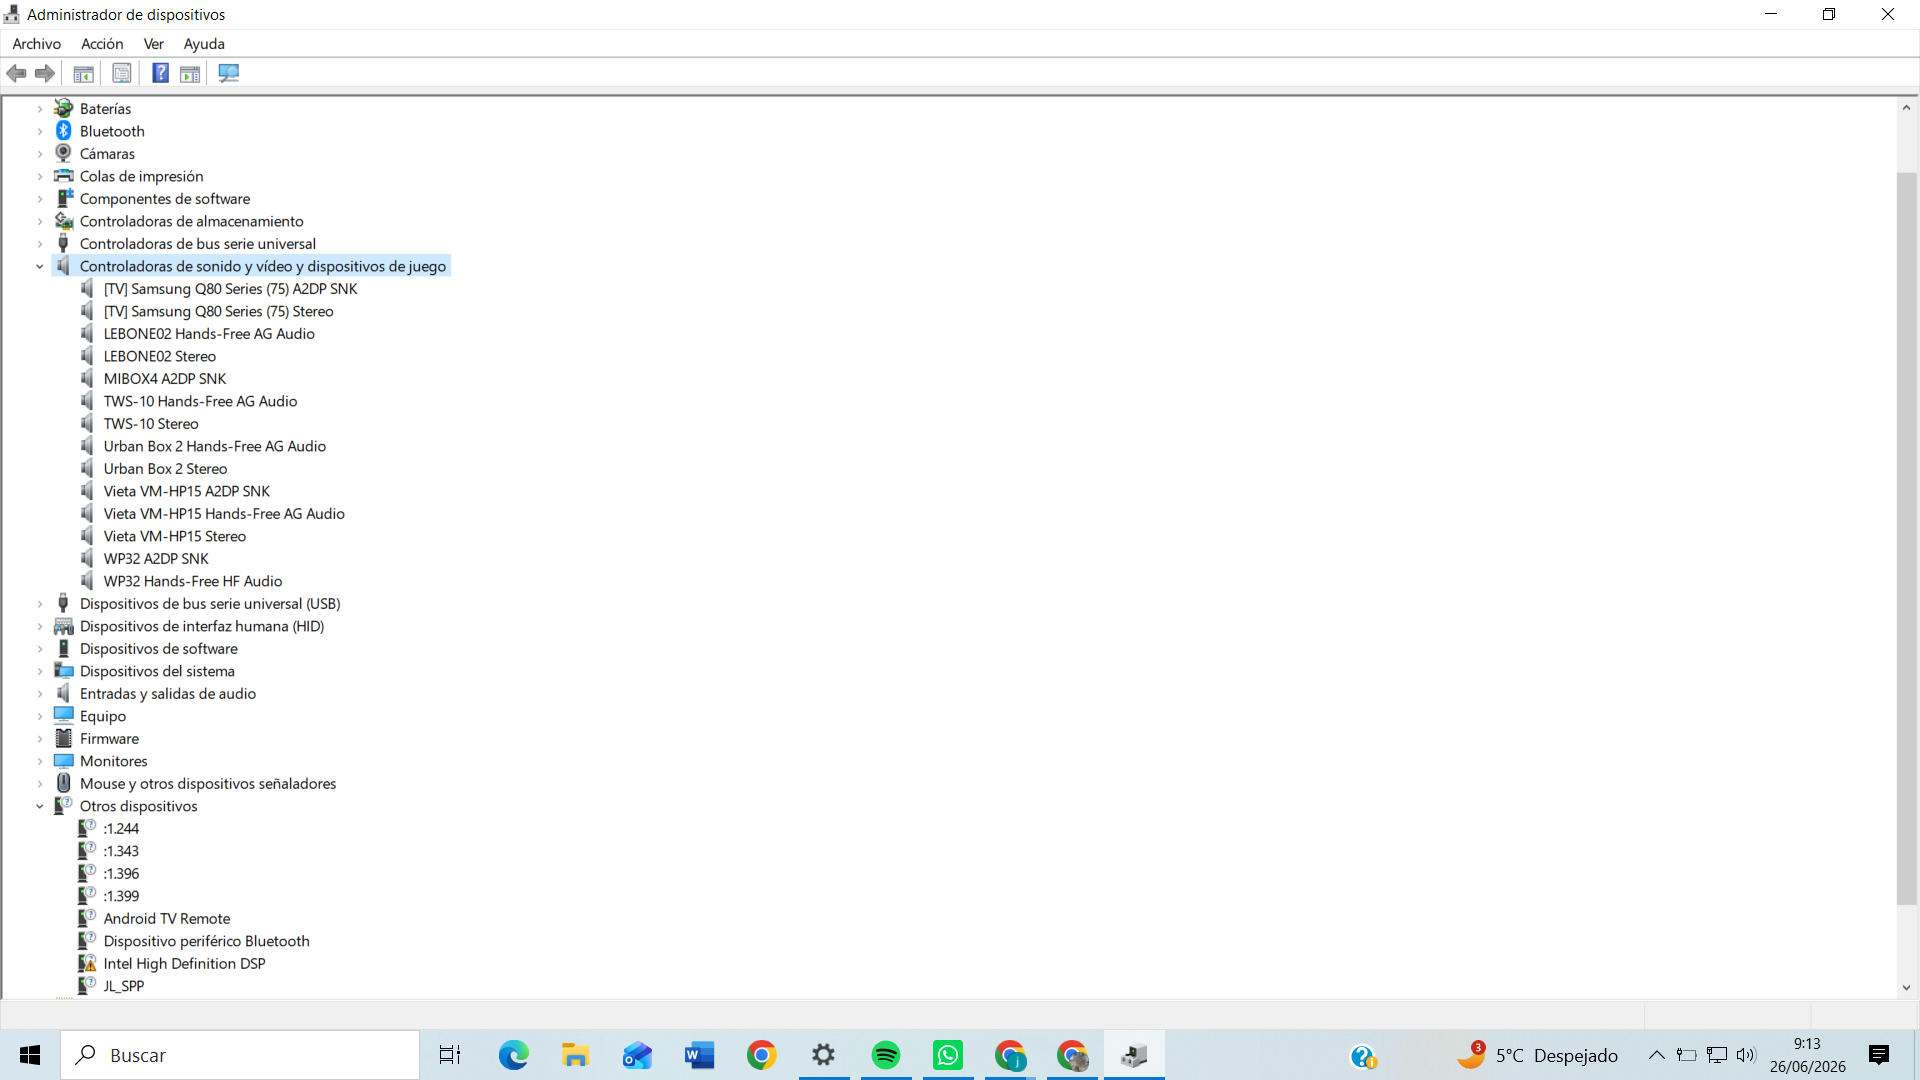Click the vertical scrollbar down arrow

coord(1906,987)
